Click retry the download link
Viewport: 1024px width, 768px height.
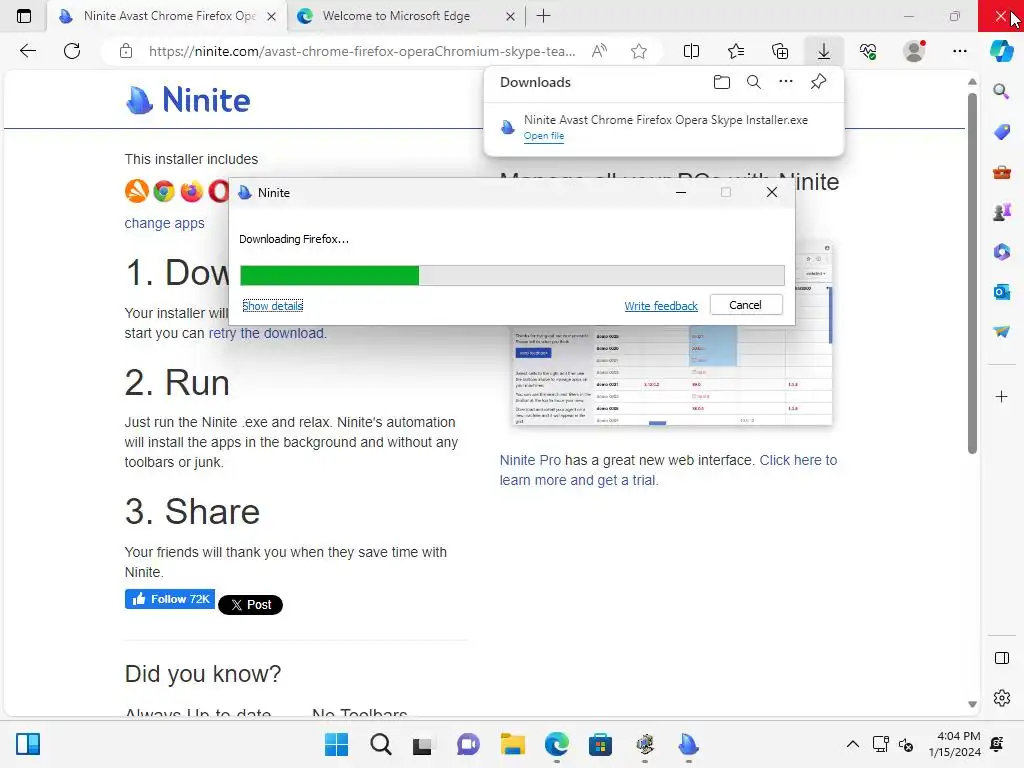(x=266, y=333)
